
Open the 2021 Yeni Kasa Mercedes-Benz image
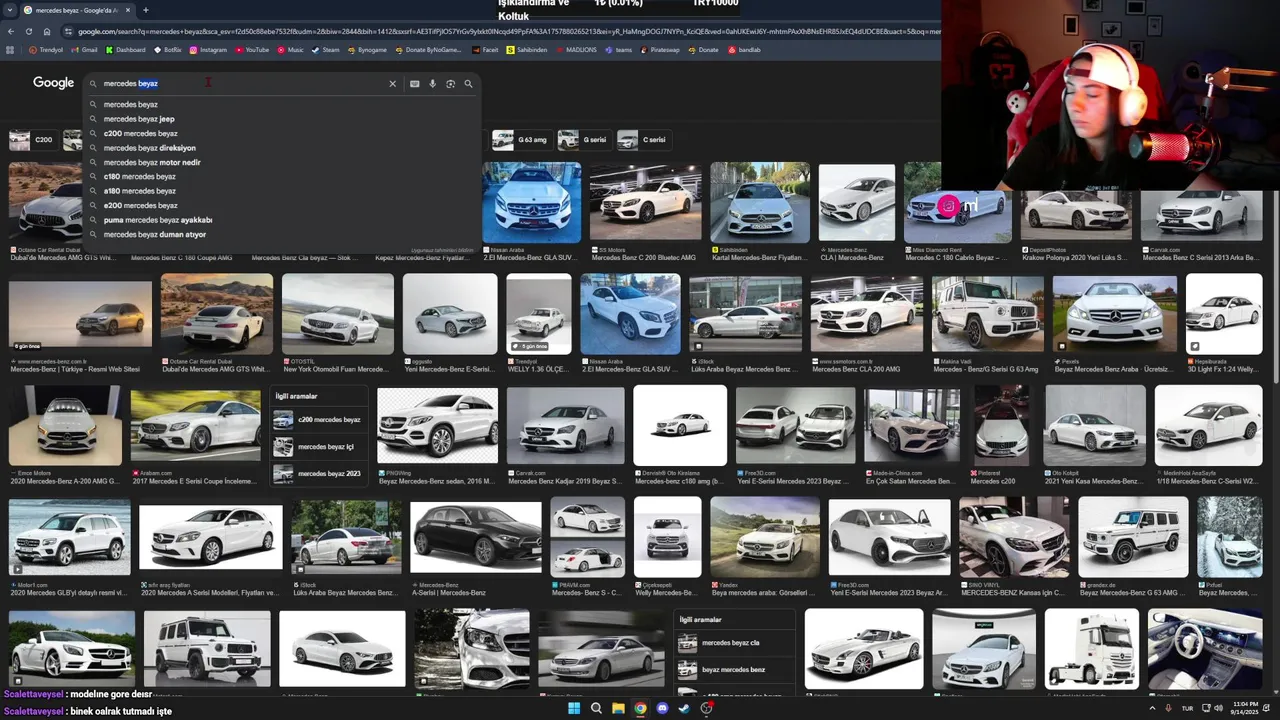pos(1095,425)
